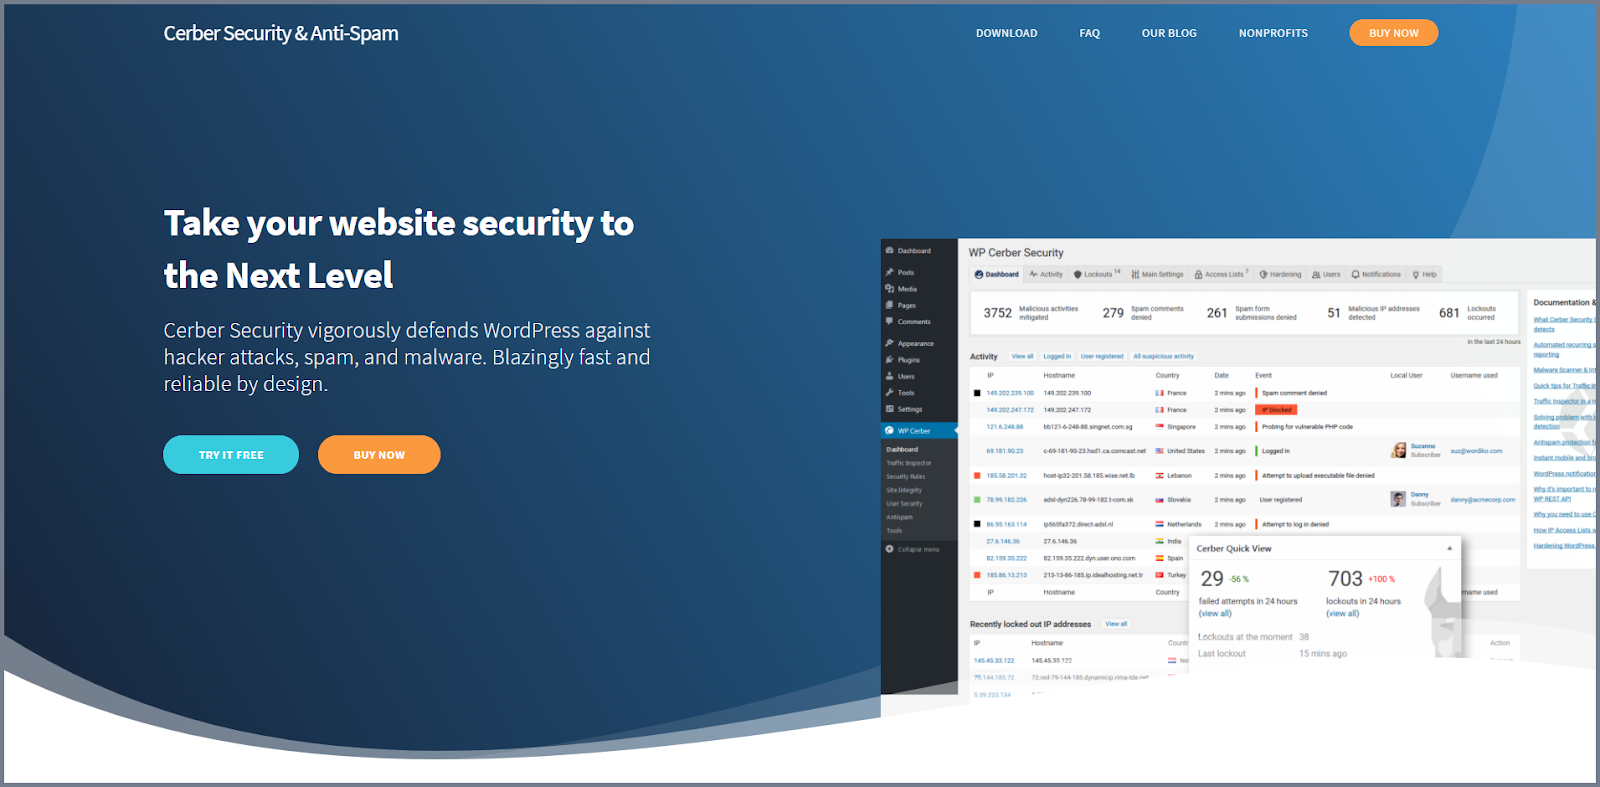Click the Lebanon flag icon

point(1159,476)
